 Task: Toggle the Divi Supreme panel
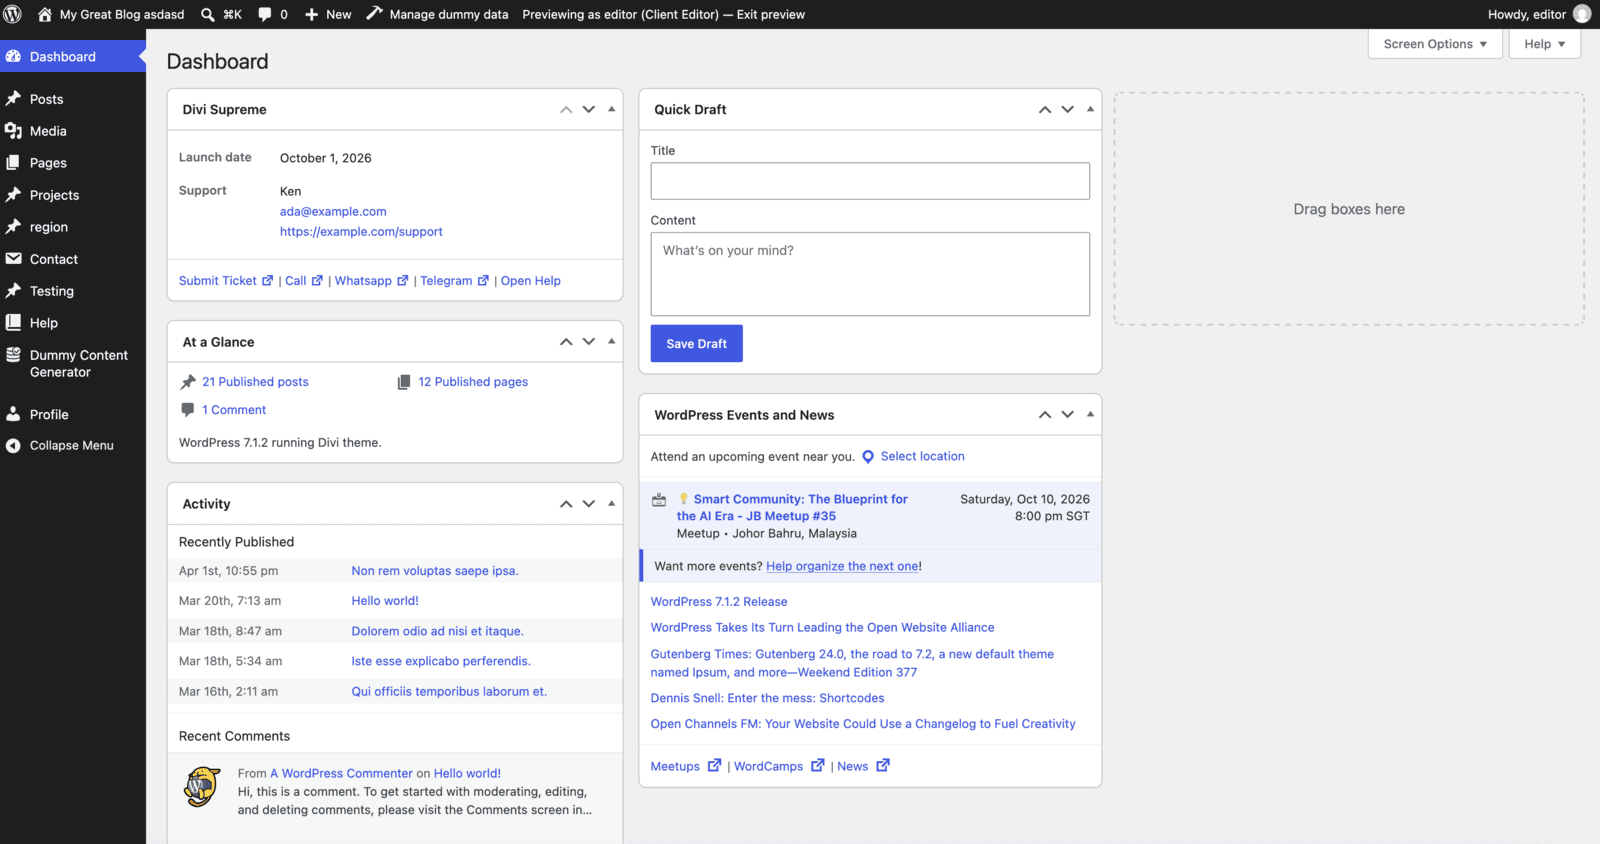[x=611, y=109]
